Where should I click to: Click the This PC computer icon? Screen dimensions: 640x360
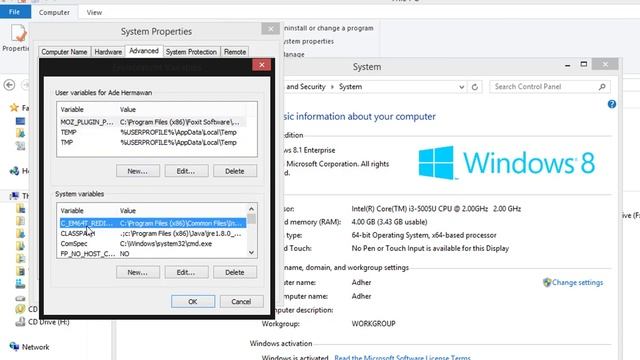click(14, 196)
